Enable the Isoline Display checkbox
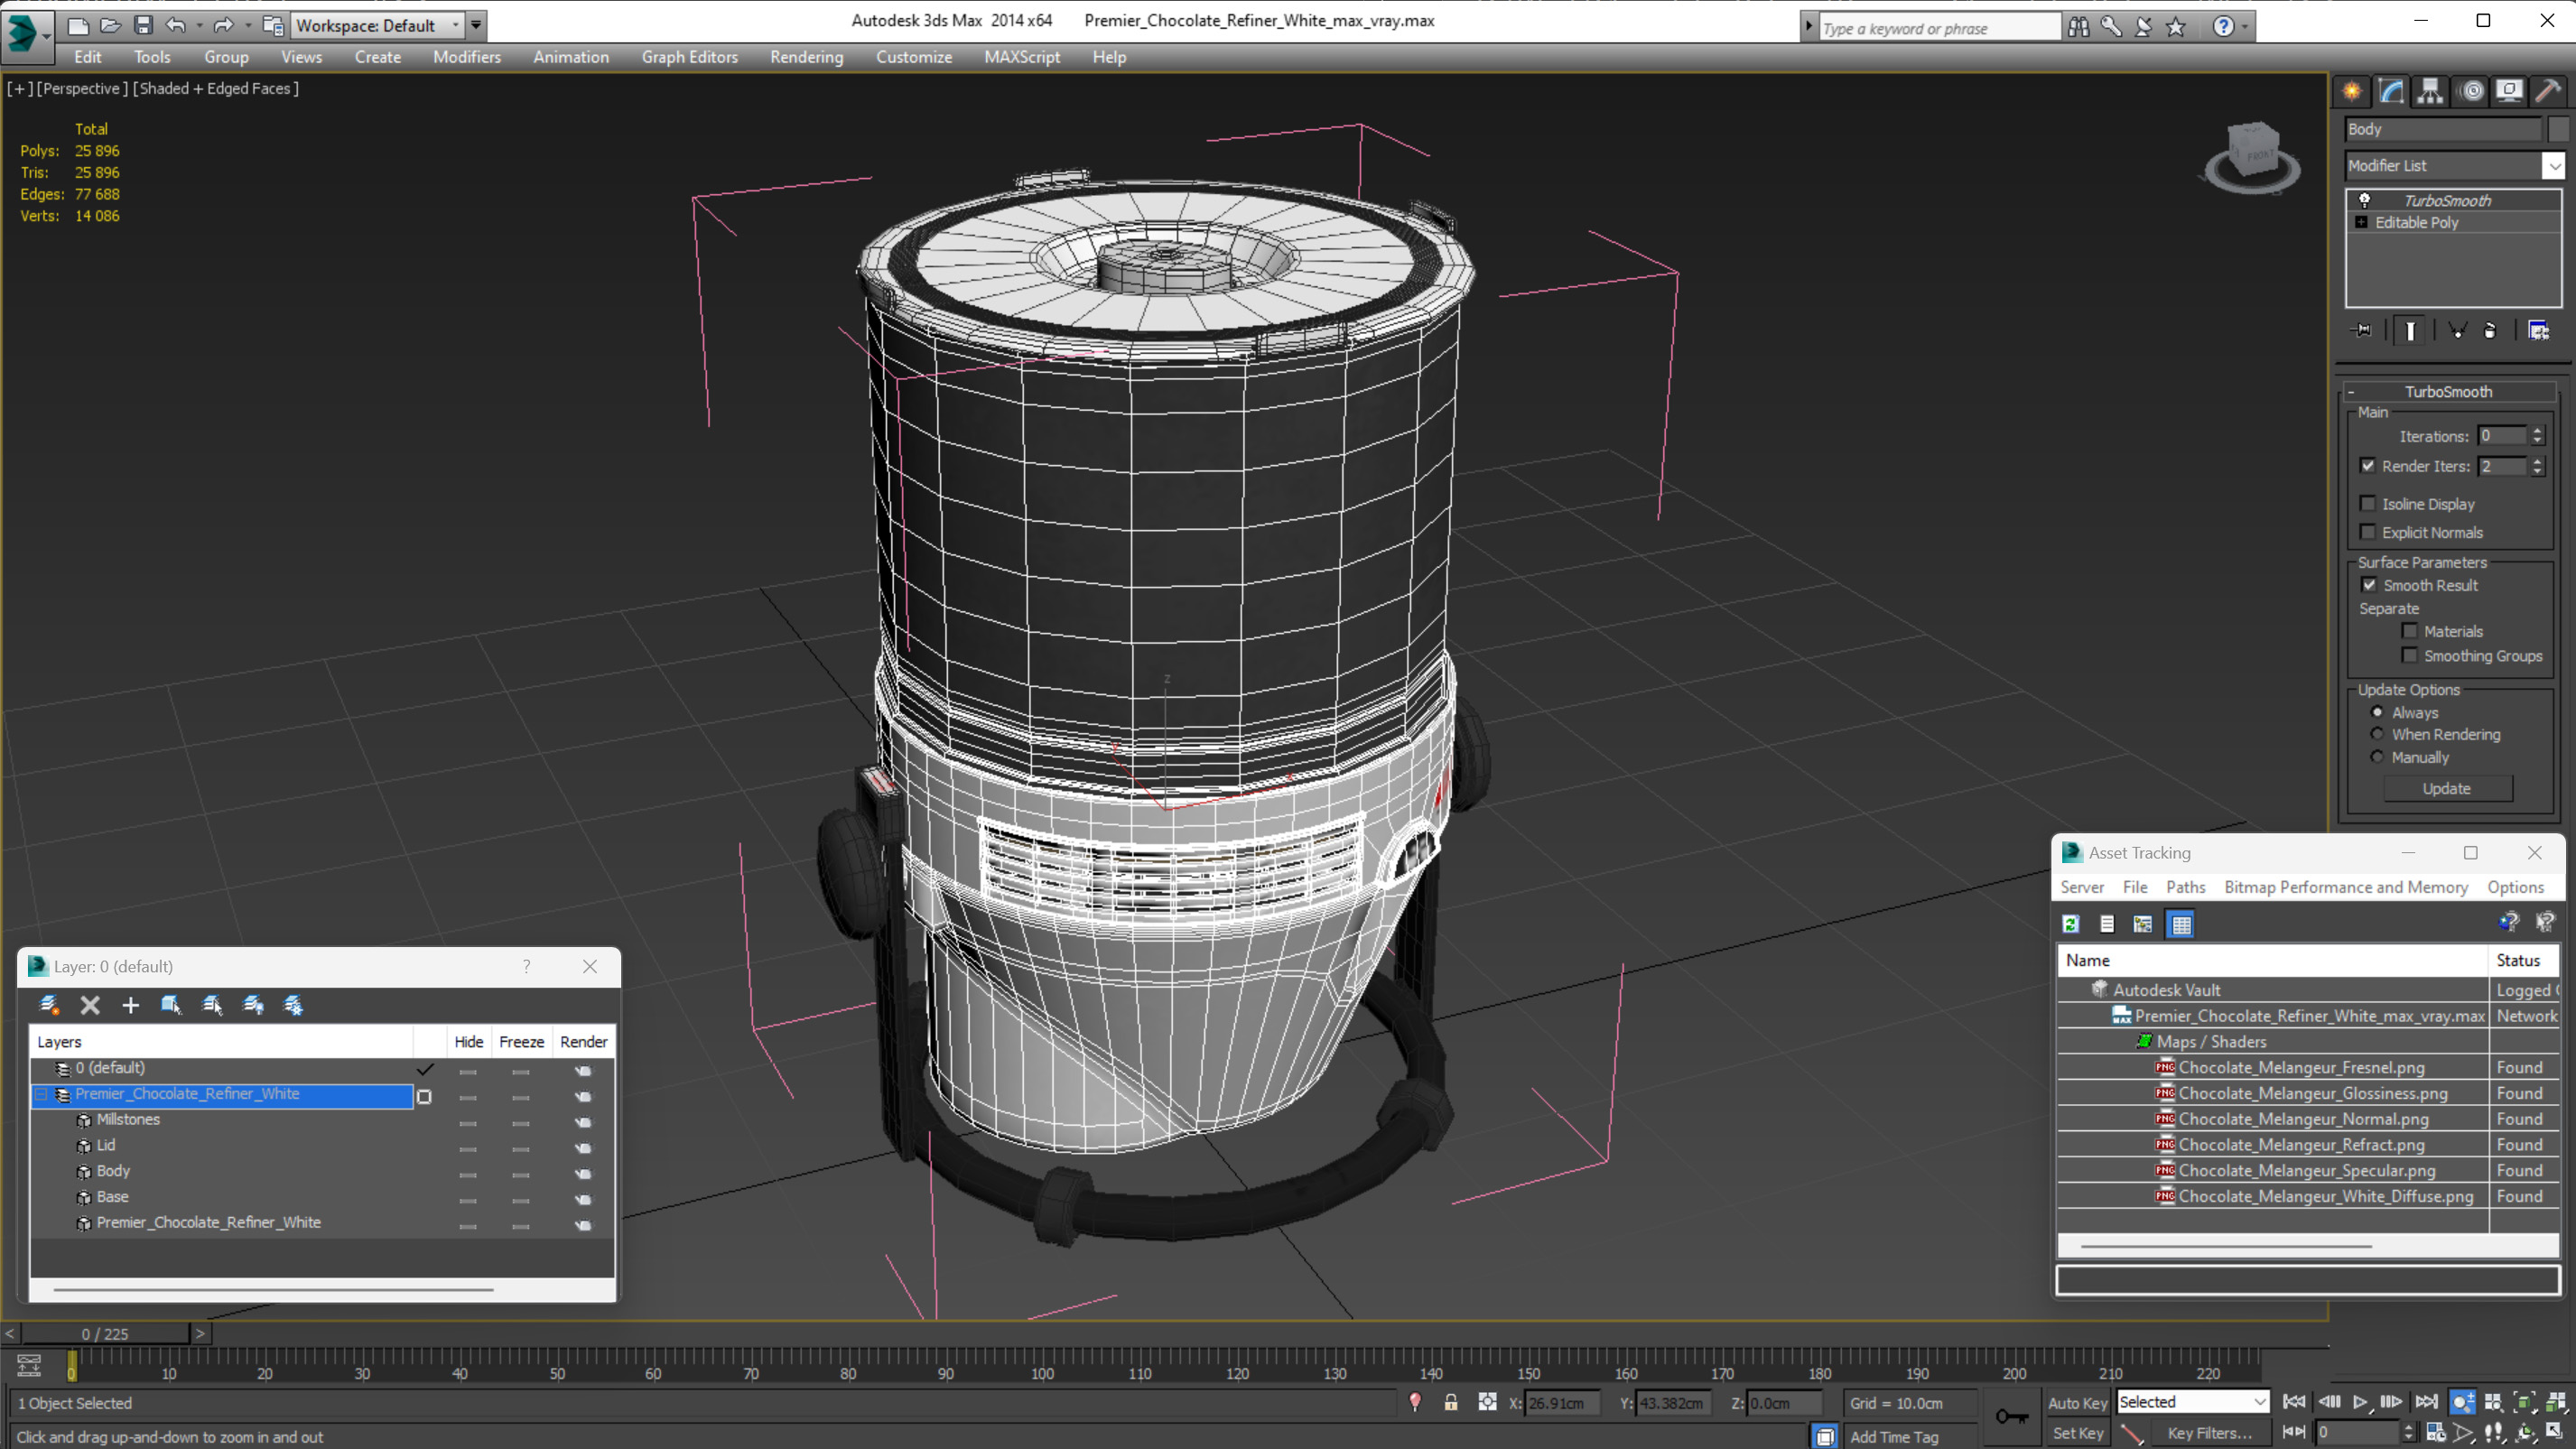This screenshot has height=1449, width=2576. click(x=2368, y=504)
